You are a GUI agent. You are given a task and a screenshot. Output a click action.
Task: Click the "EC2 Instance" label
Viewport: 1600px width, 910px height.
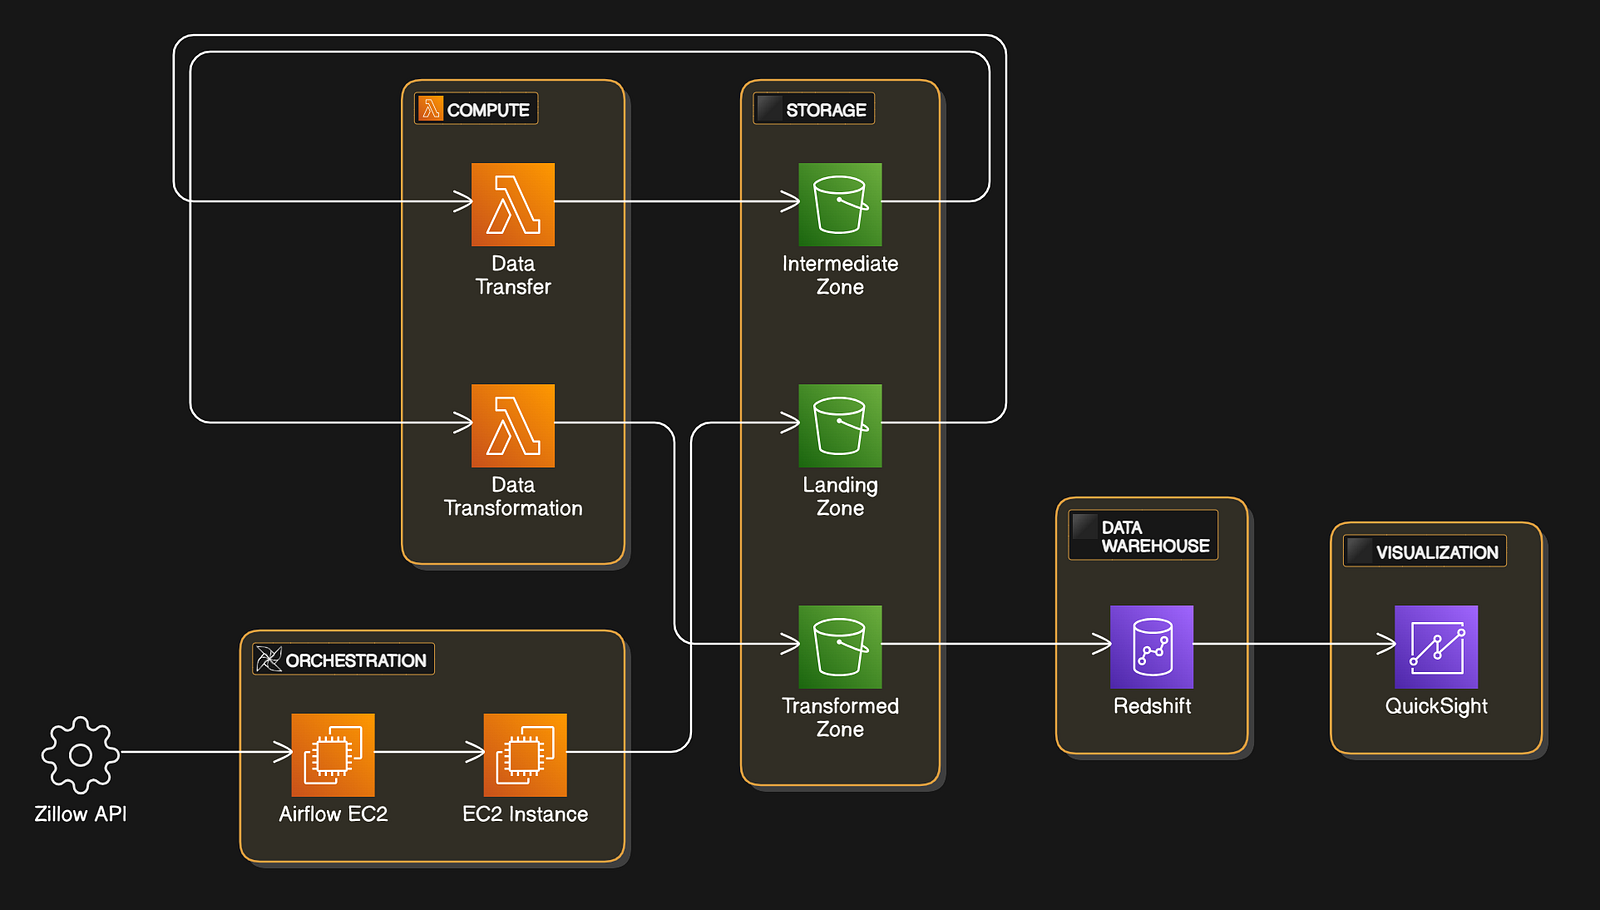pyautogui.click(x=525, y=814)
